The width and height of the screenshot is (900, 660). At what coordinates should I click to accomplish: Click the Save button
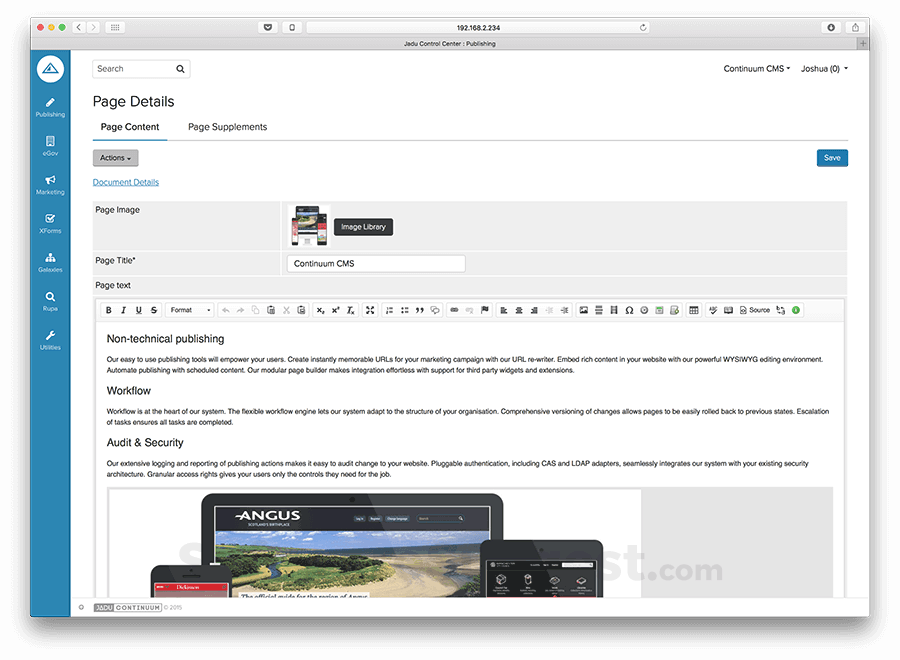click(x=832, y=157)
